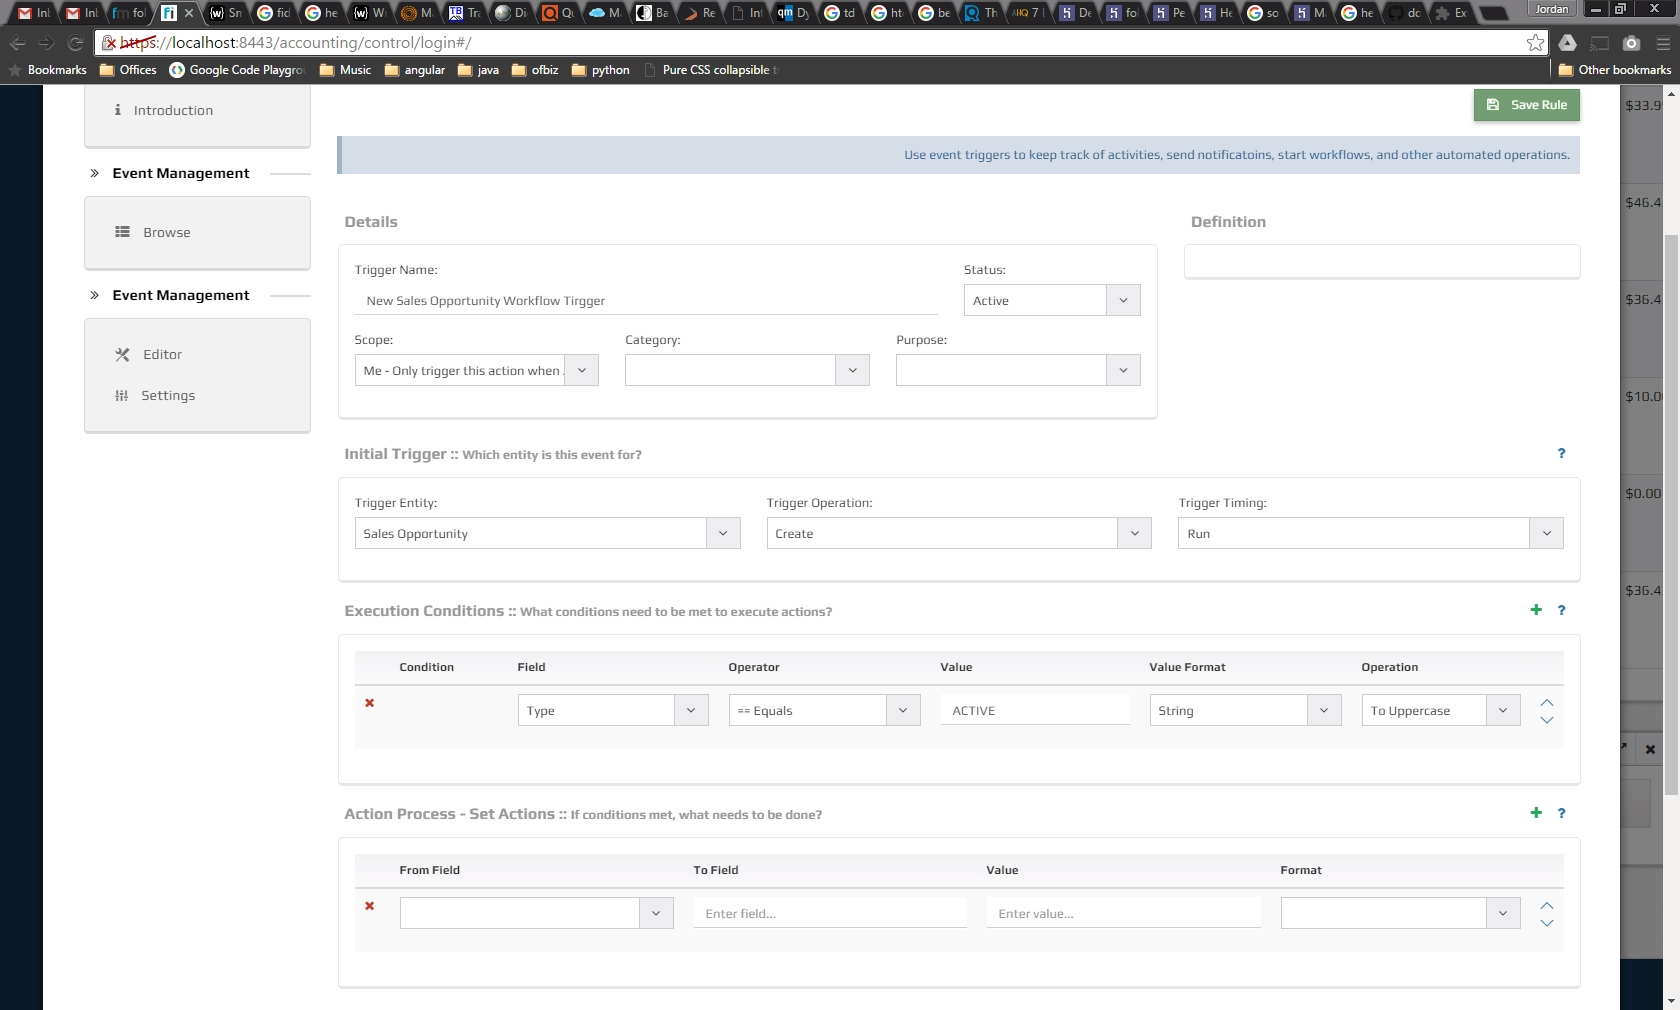Open Pure CSS collapsible bookmark
The height and width of the screenshot is (1010, 1680).
coord(710,70)
